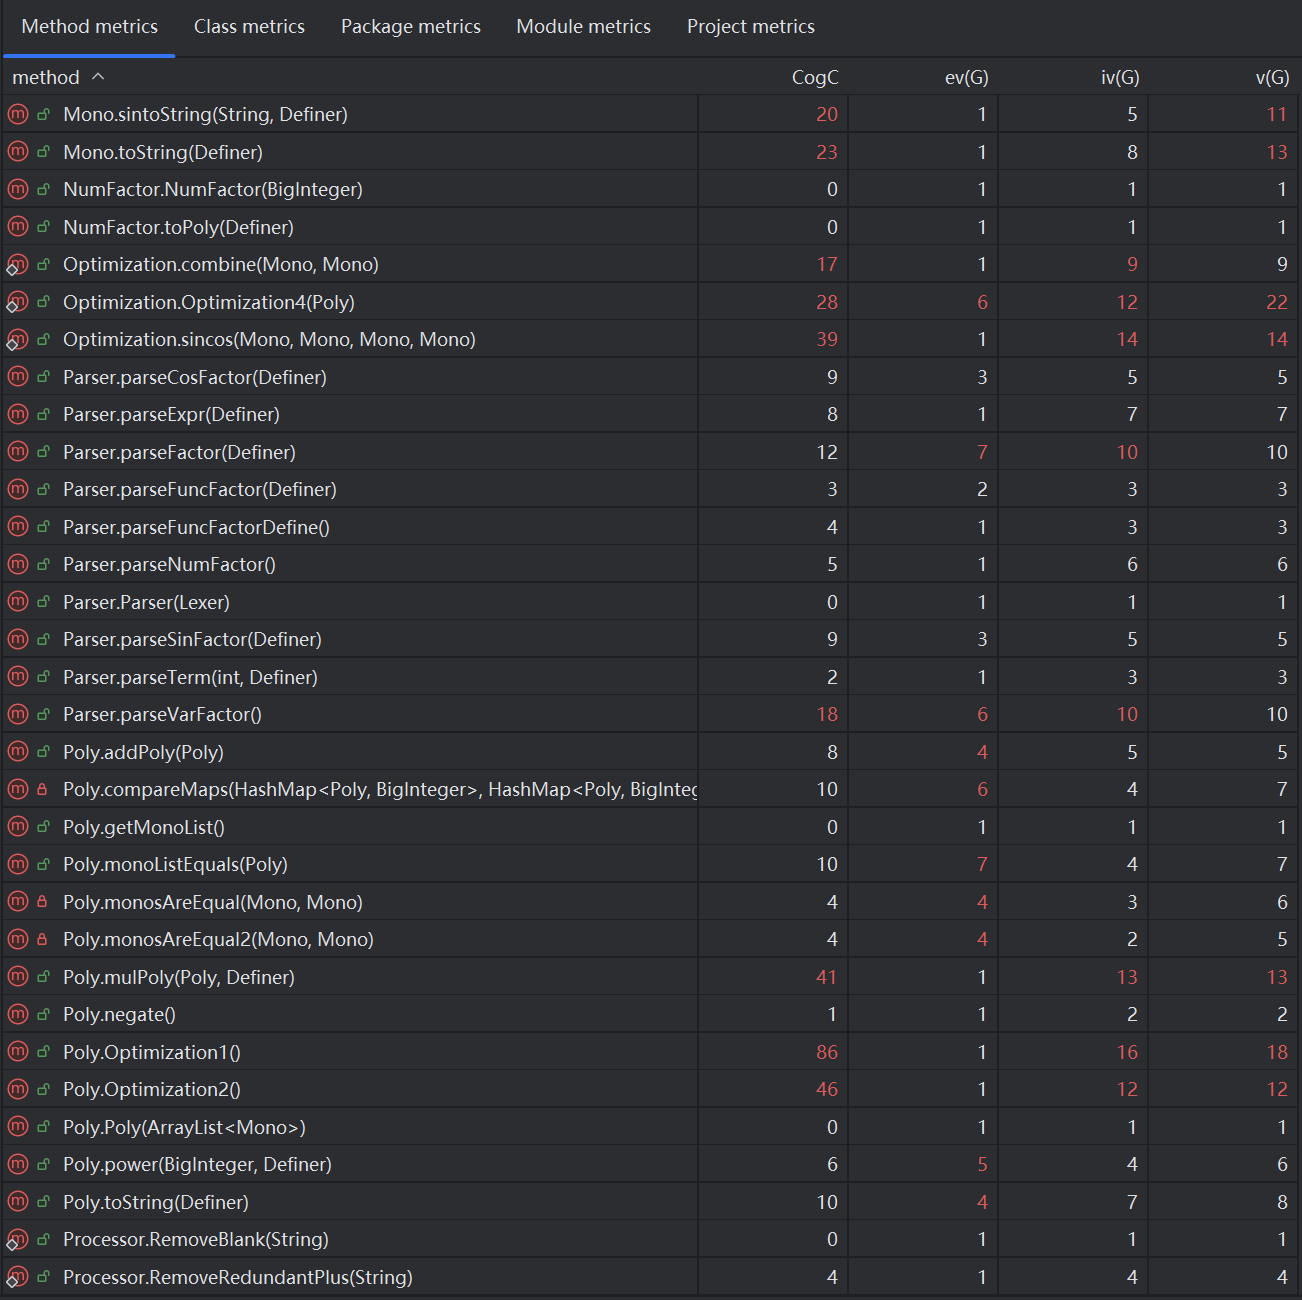Image resolution: width=1302 pixels, height=1300 pixels.
Task: Switch to the Module metrics tab
Action: coord(583,27)
